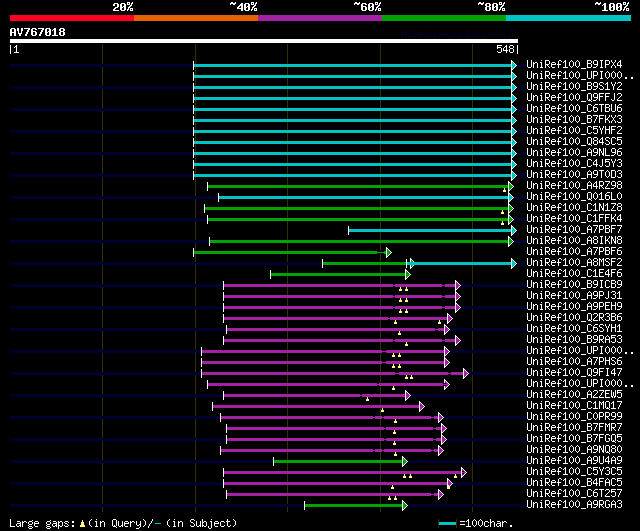Select the UniRef100_B7FMR7 label

(x=574, y=428)
